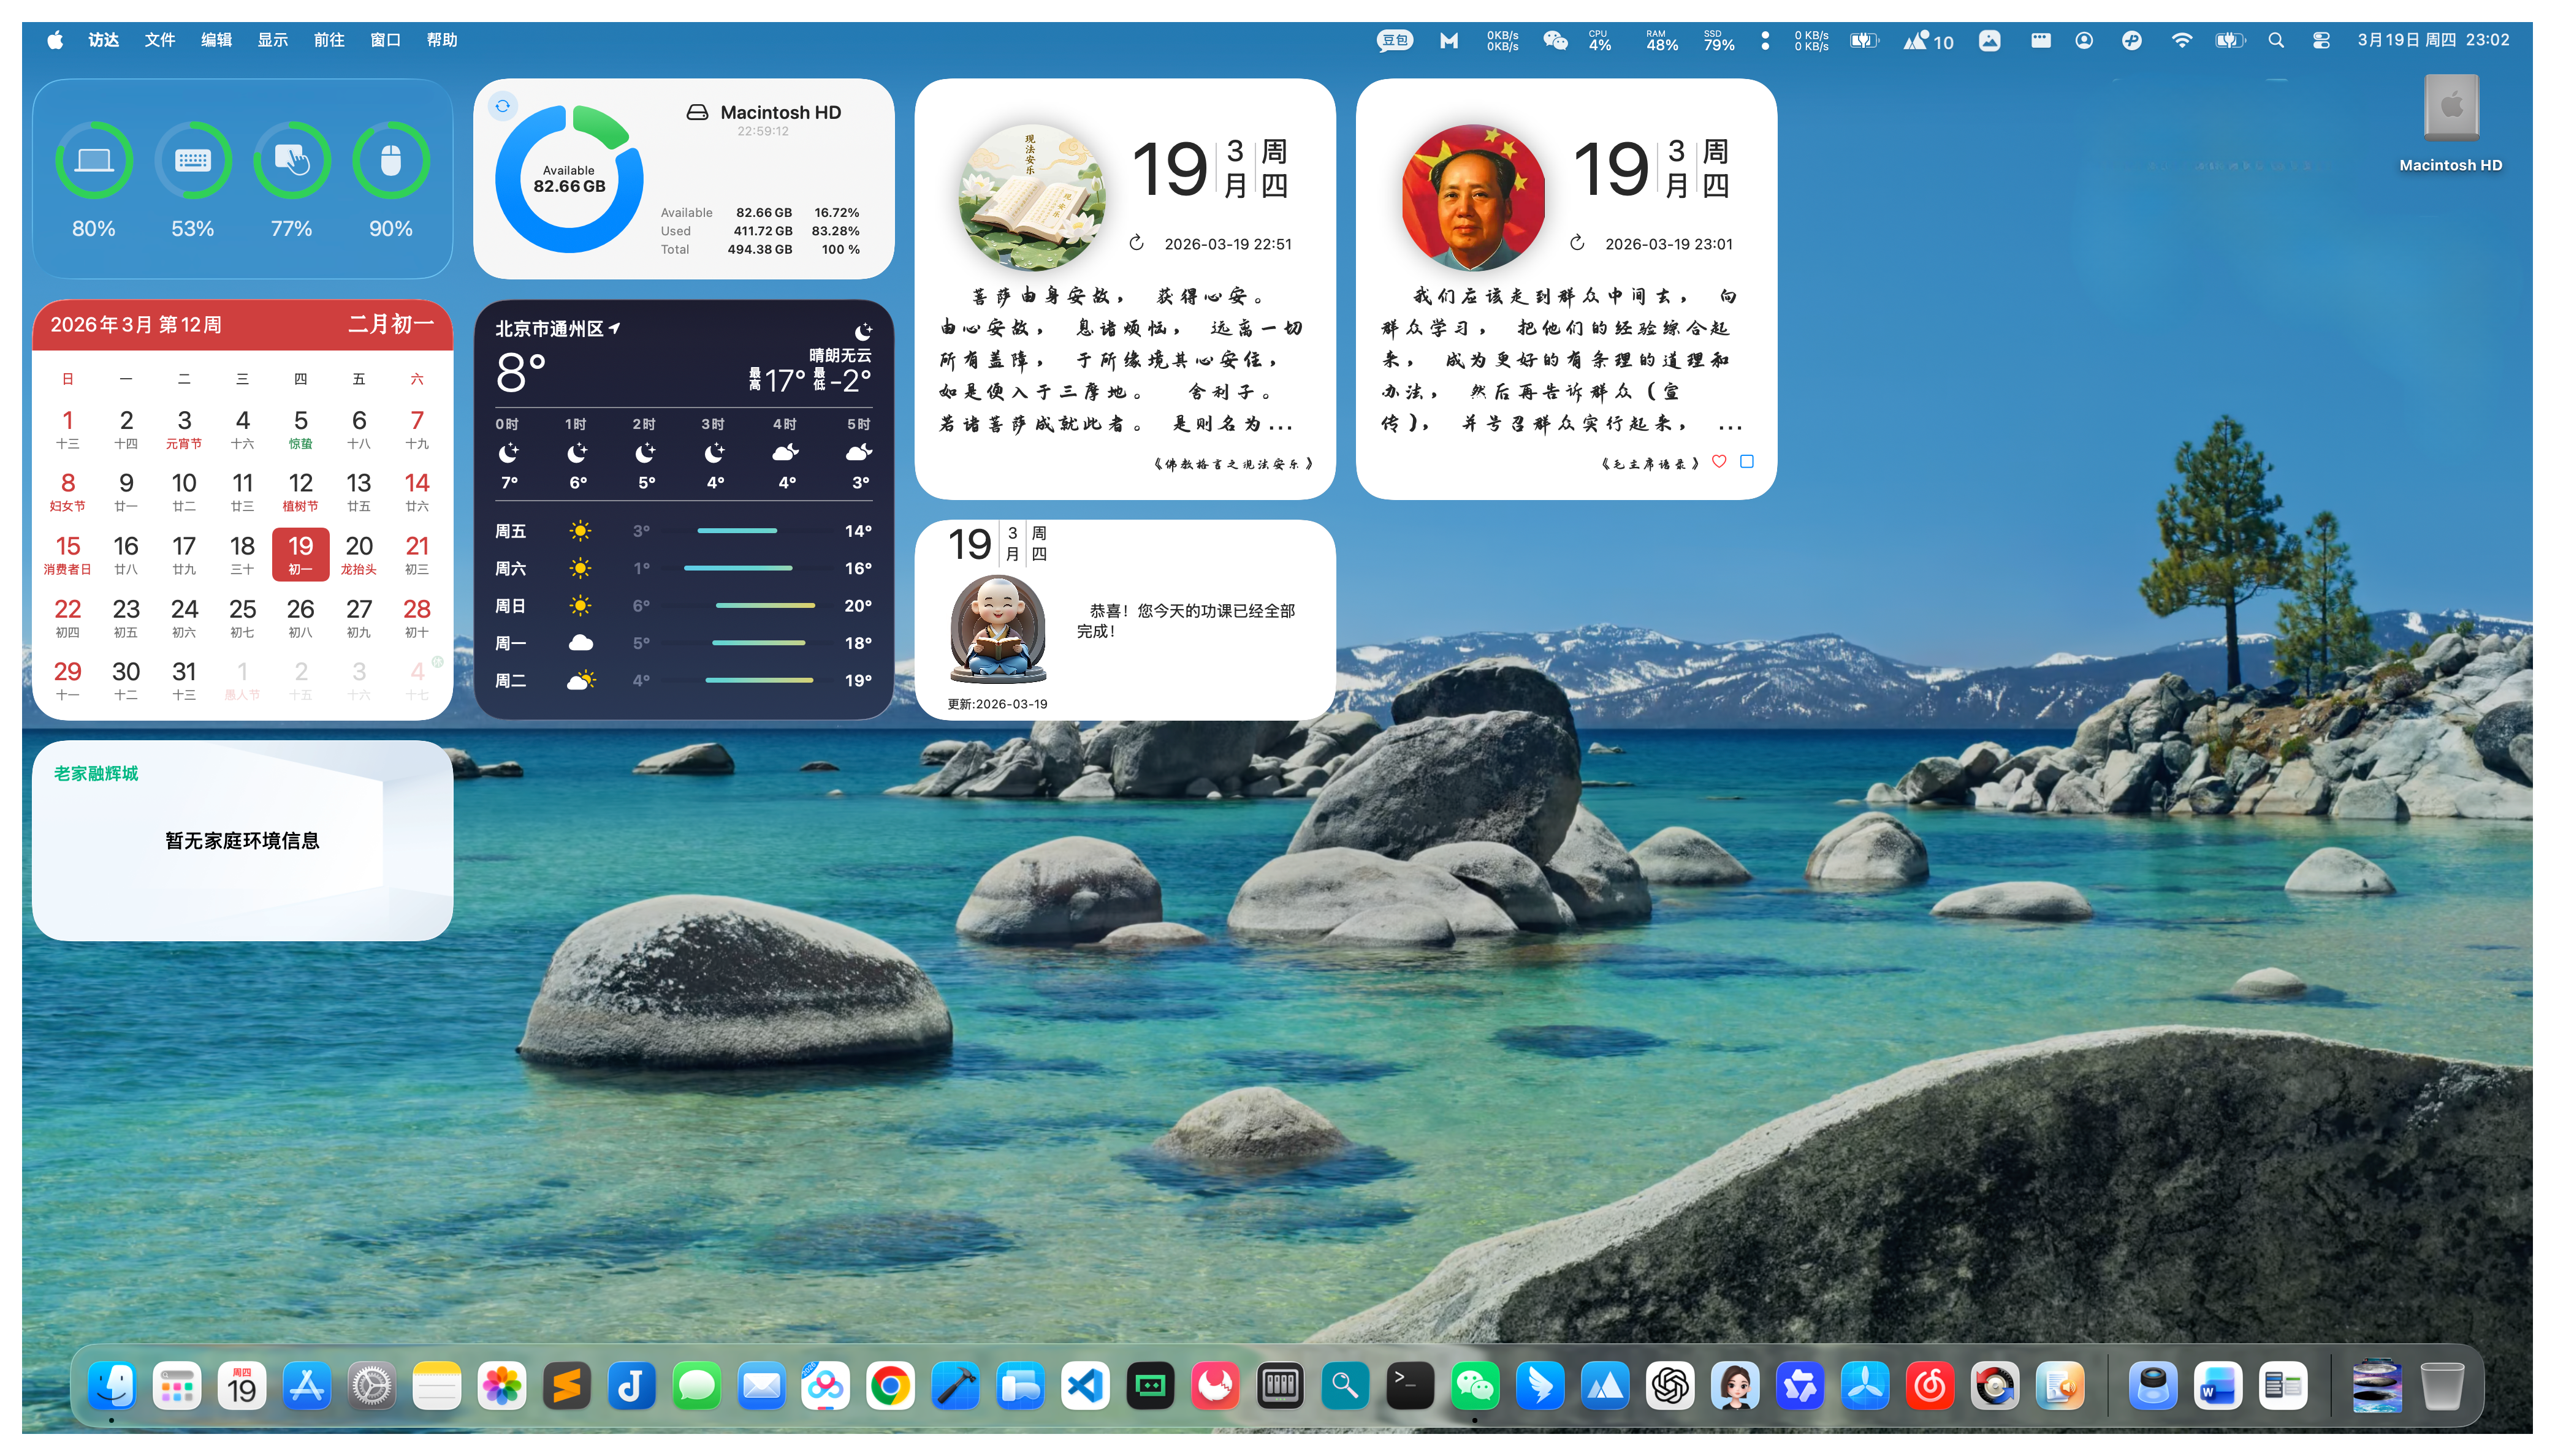
Task: Open Launchpad in the Dock
Action: tap(177, 1386)
